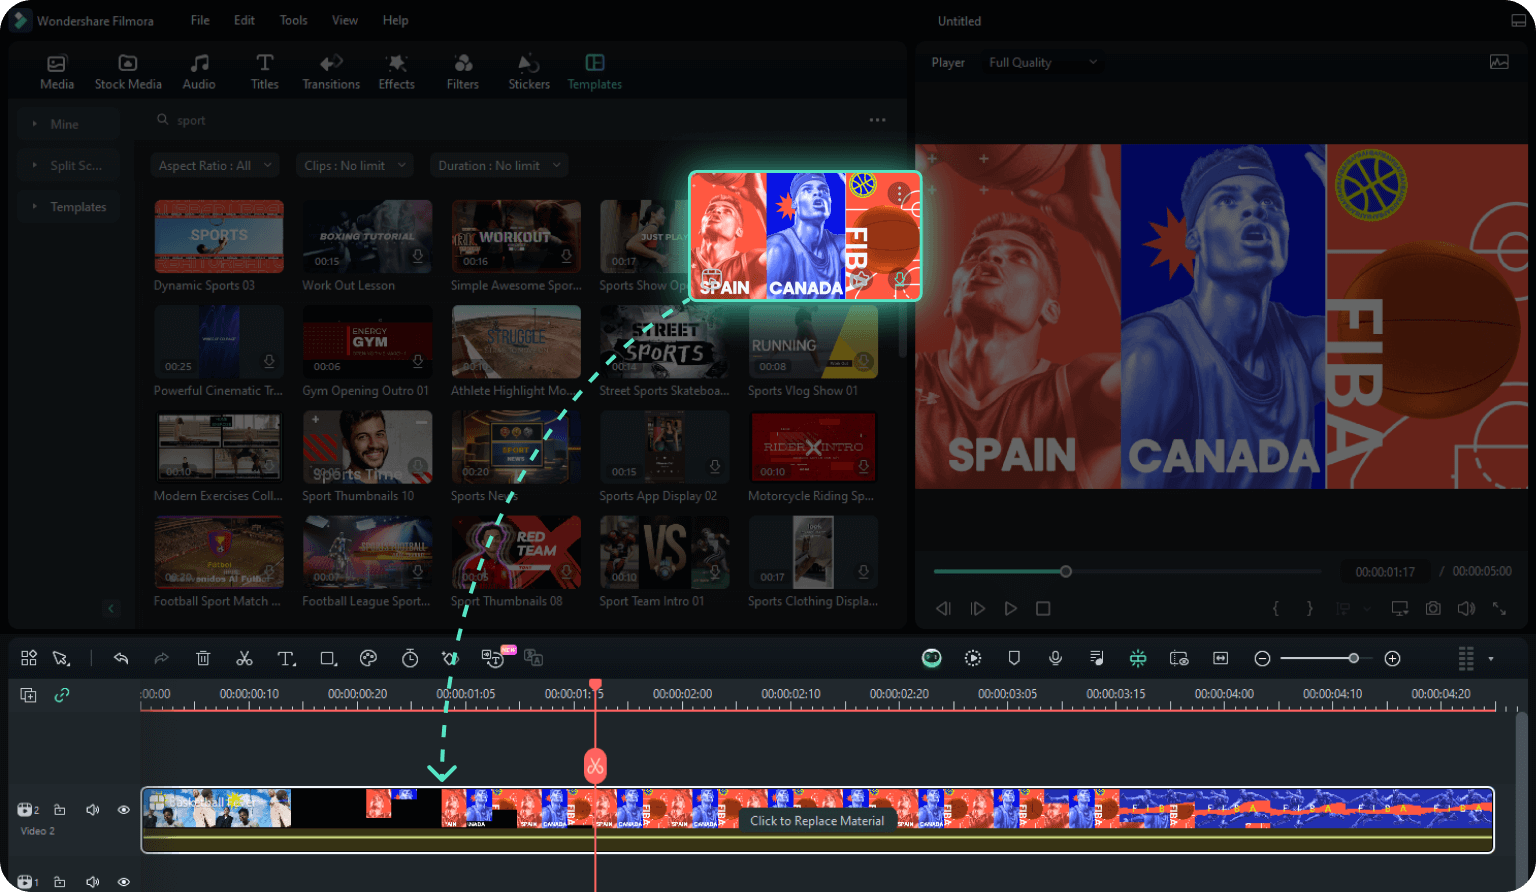1536x892 pixels.
Task: Click the player progress slider handle
Action: coord(1066,572)
